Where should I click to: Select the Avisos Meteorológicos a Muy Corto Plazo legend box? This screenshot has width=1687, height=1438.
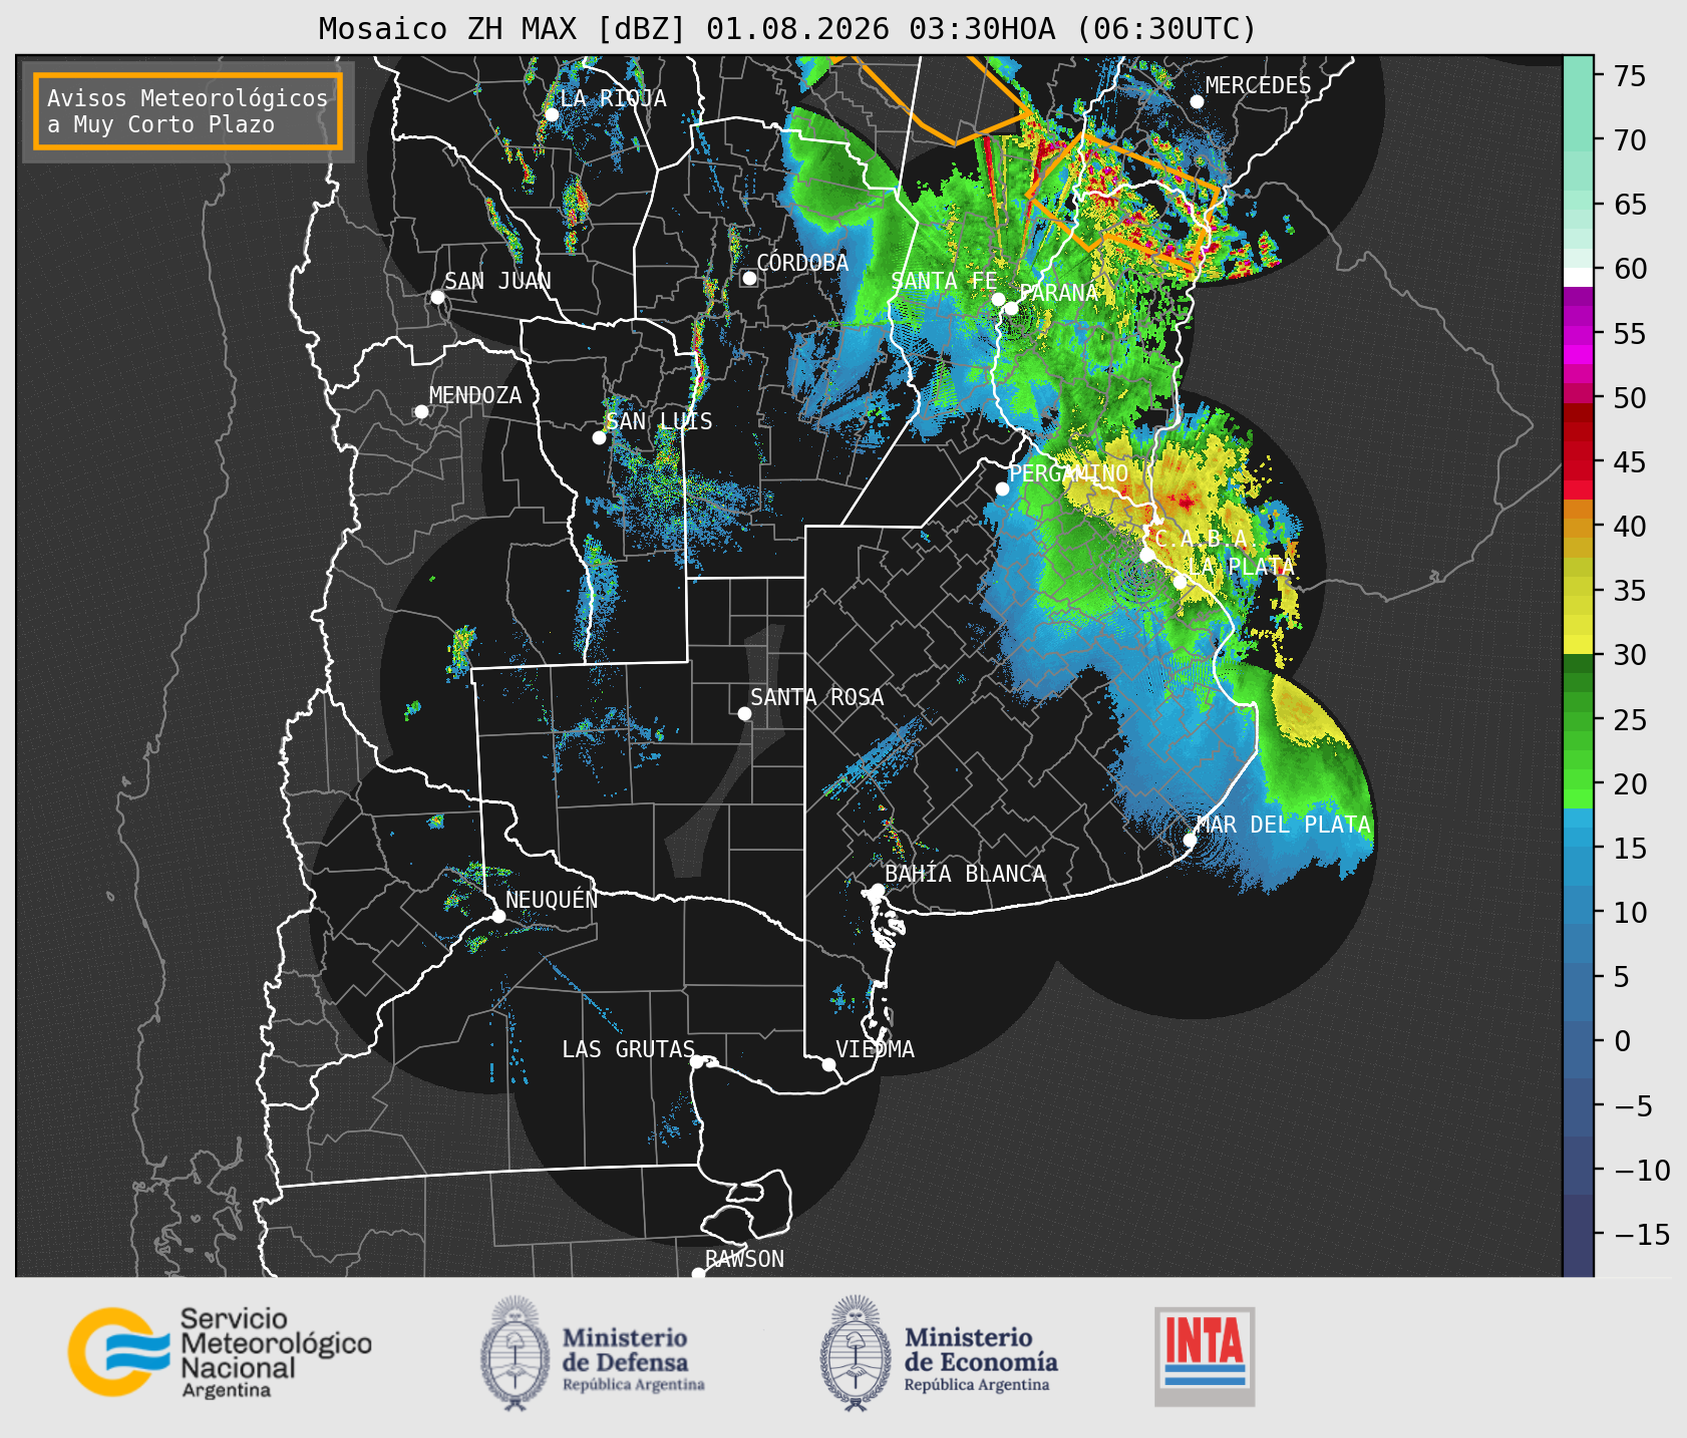click(x=188, y=111)
